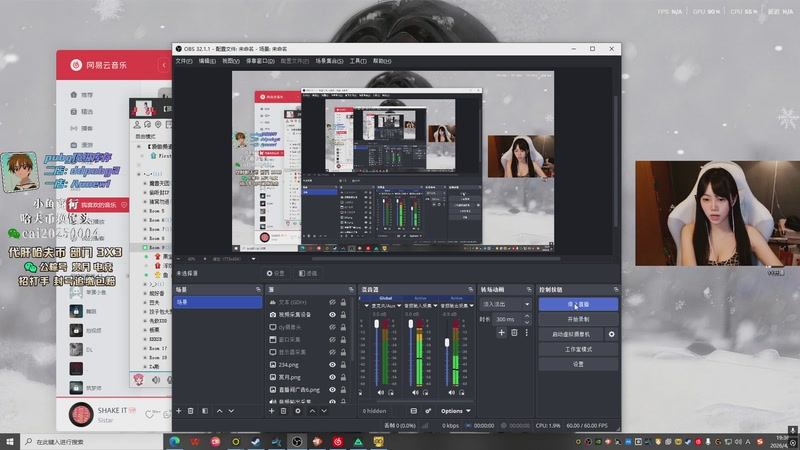Viewport: 800px width, 450px height.
Task: Toggle monitoring headphone icon for 麦克风/Aux channel
Action: click(391, 392)
